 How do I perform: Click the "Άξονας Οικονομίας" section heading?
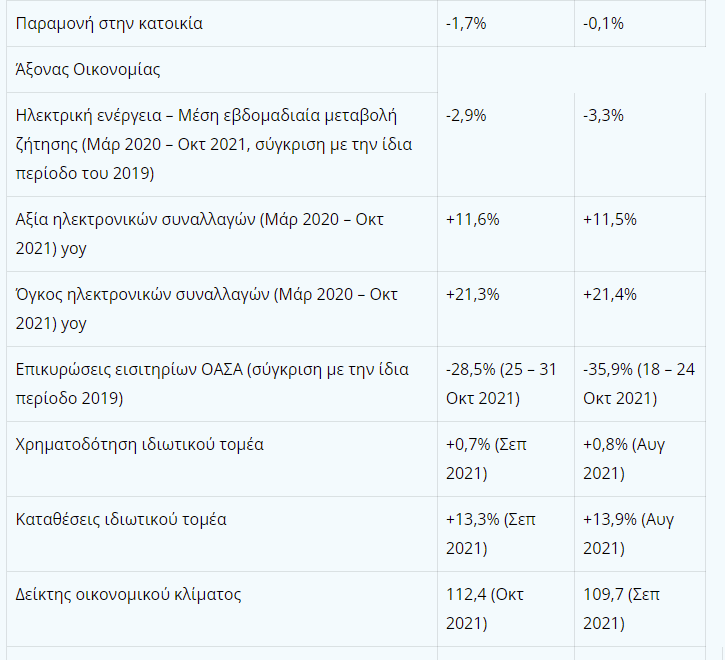88,70
